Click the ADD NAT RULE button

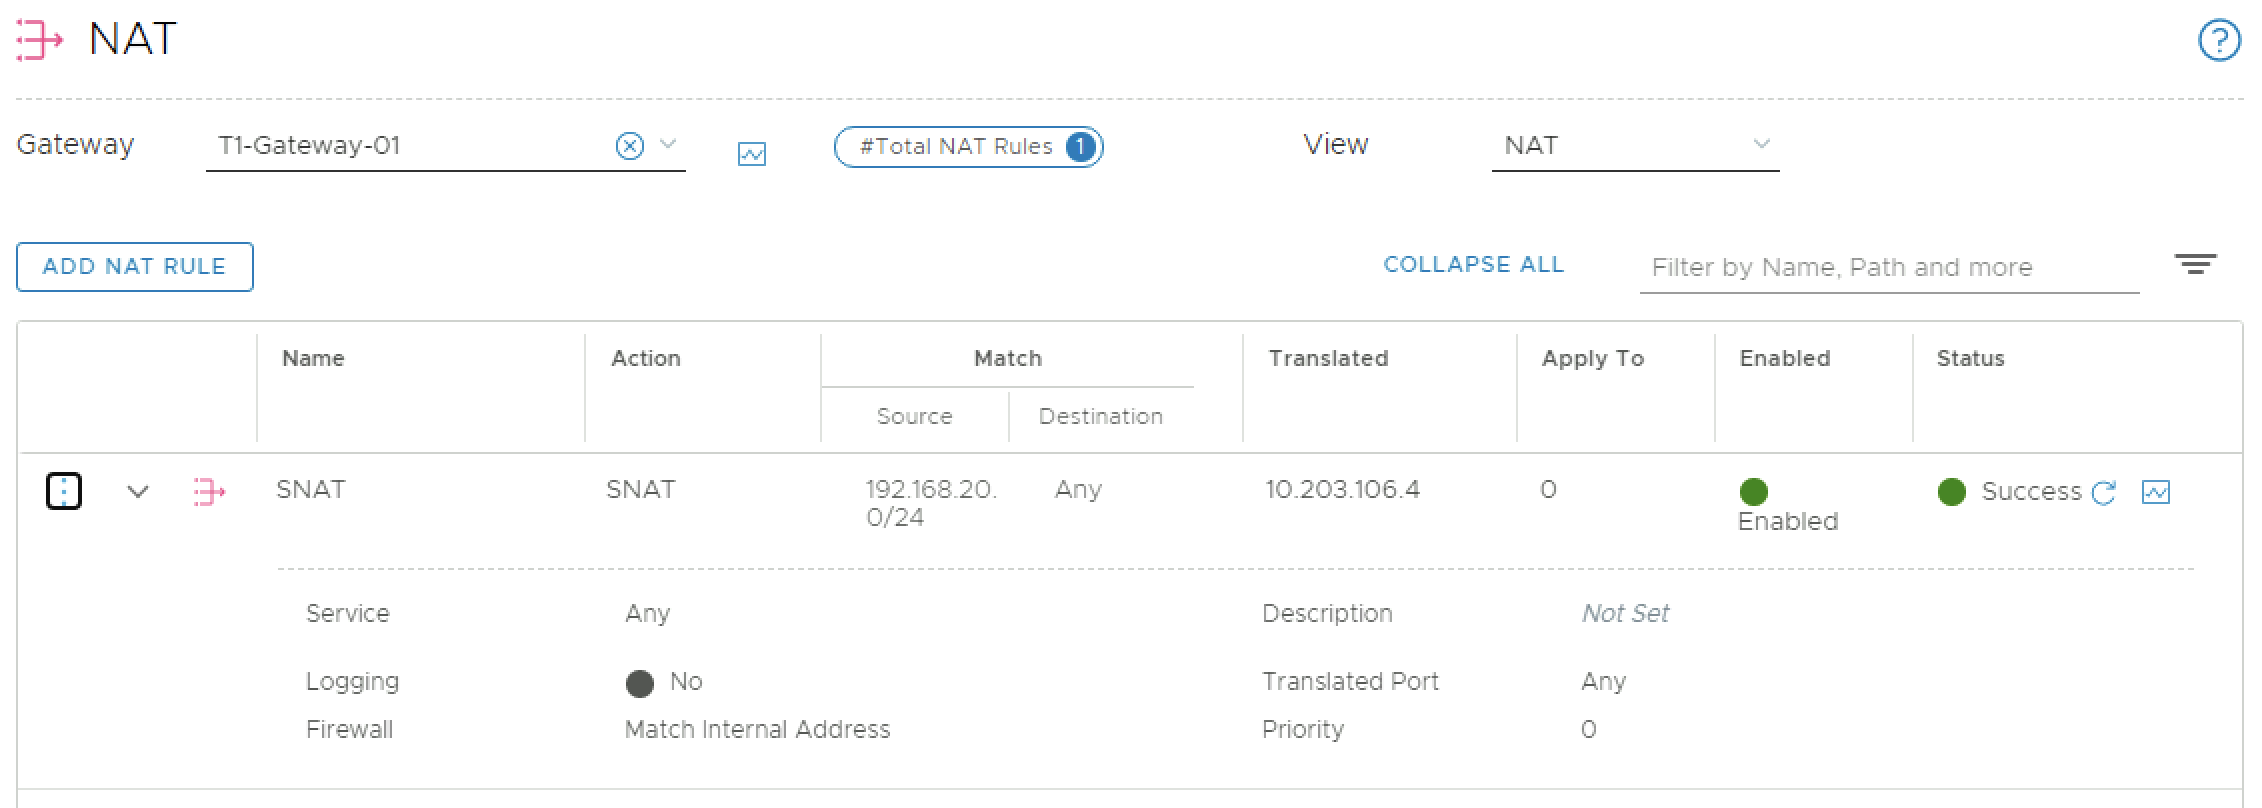click(135, 267)
